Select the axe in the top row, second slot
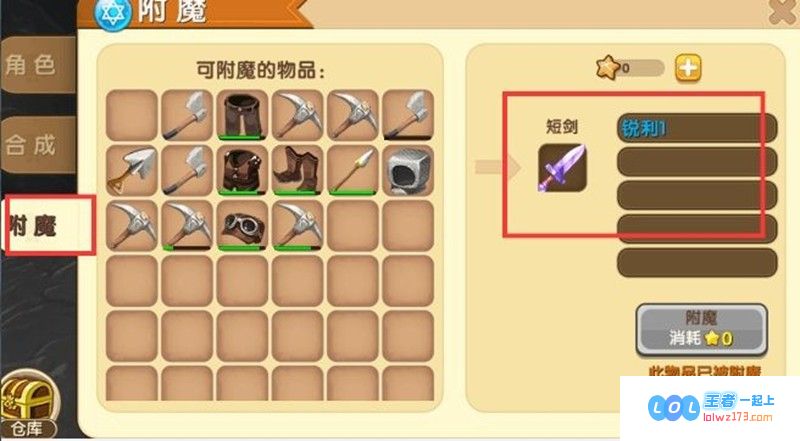 (x=187, y=115)
